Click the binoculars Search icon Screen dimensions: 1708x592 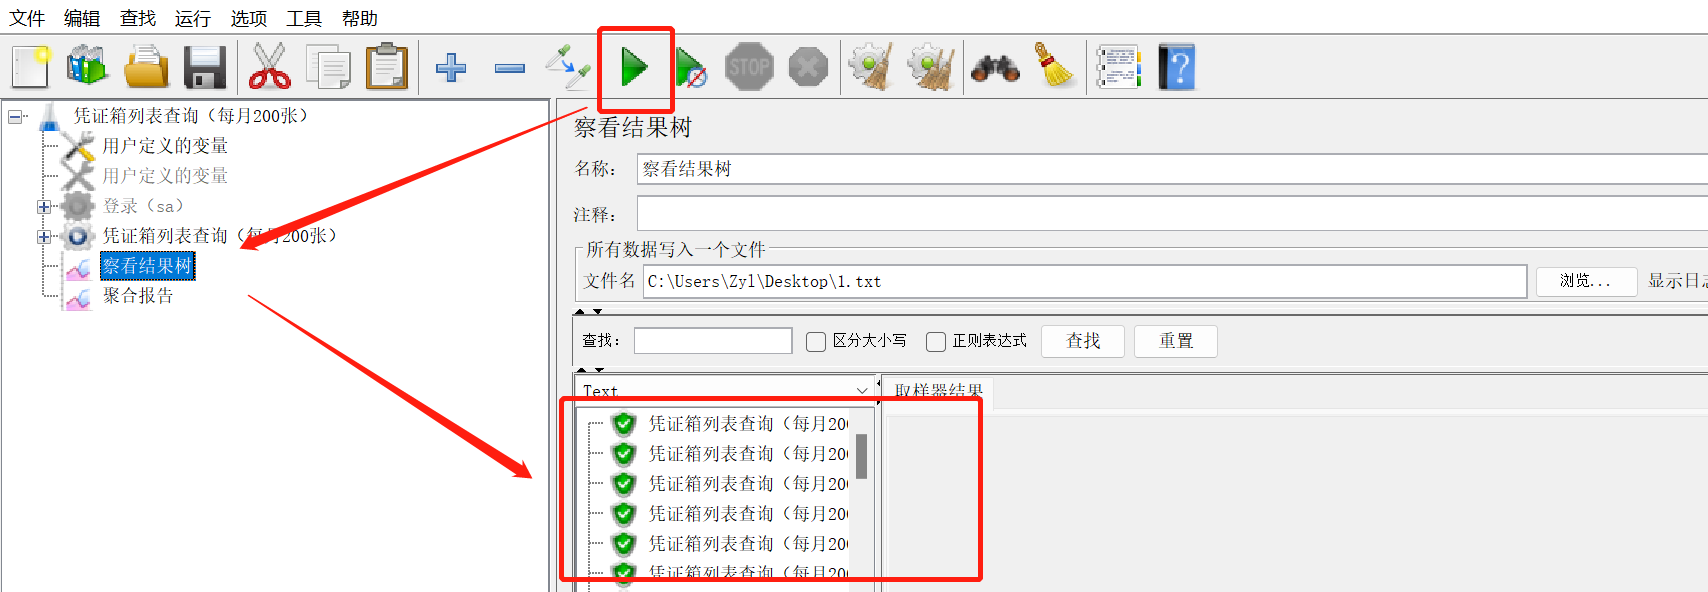click(x=995, y=68)
